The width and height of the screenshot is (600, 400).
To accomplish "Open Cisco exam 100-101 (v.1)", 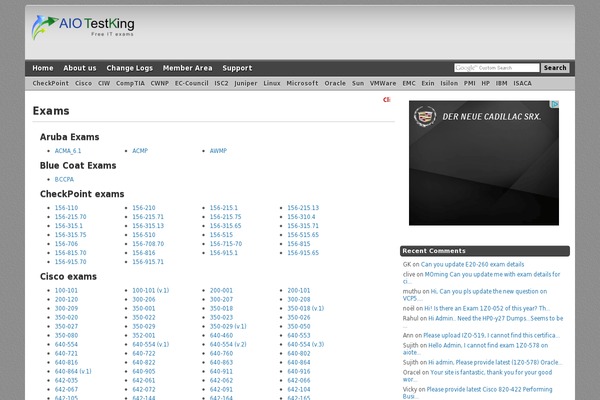I will [151, 291].
